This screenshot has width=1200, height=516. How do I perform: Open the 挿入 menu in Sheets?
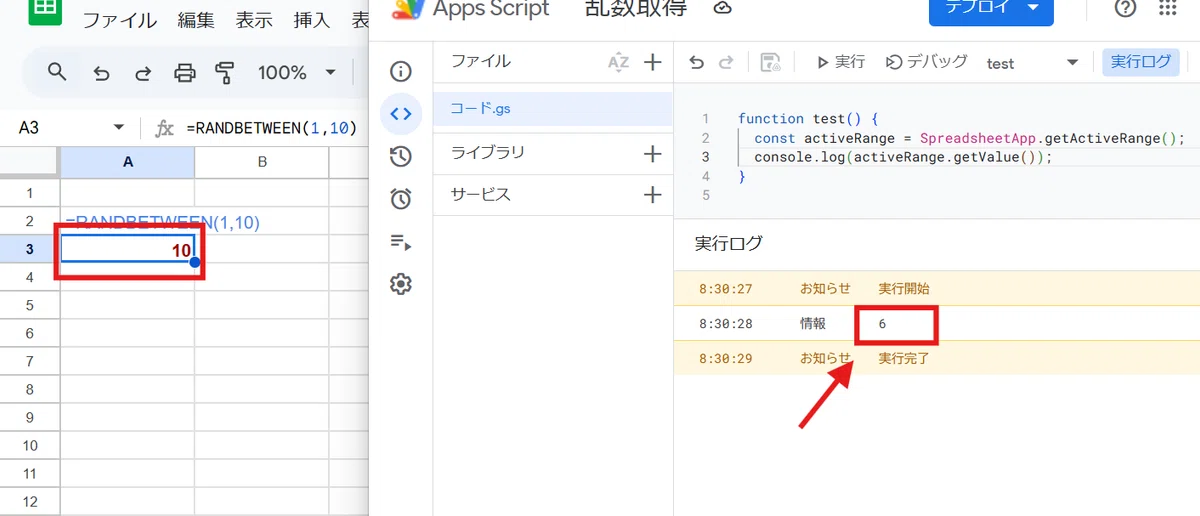(313, 20)
